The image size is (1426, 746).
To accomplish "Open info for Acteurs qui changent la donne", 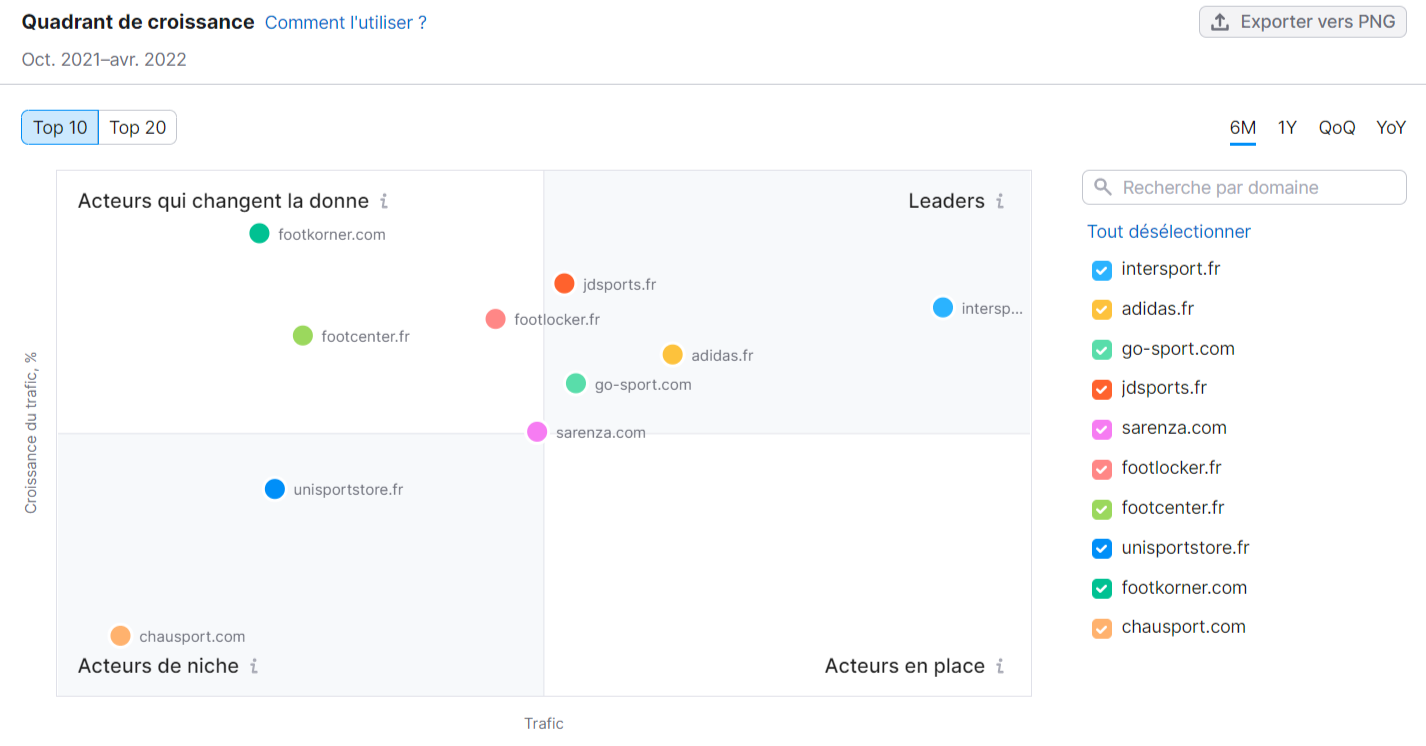I will point(383,200).
